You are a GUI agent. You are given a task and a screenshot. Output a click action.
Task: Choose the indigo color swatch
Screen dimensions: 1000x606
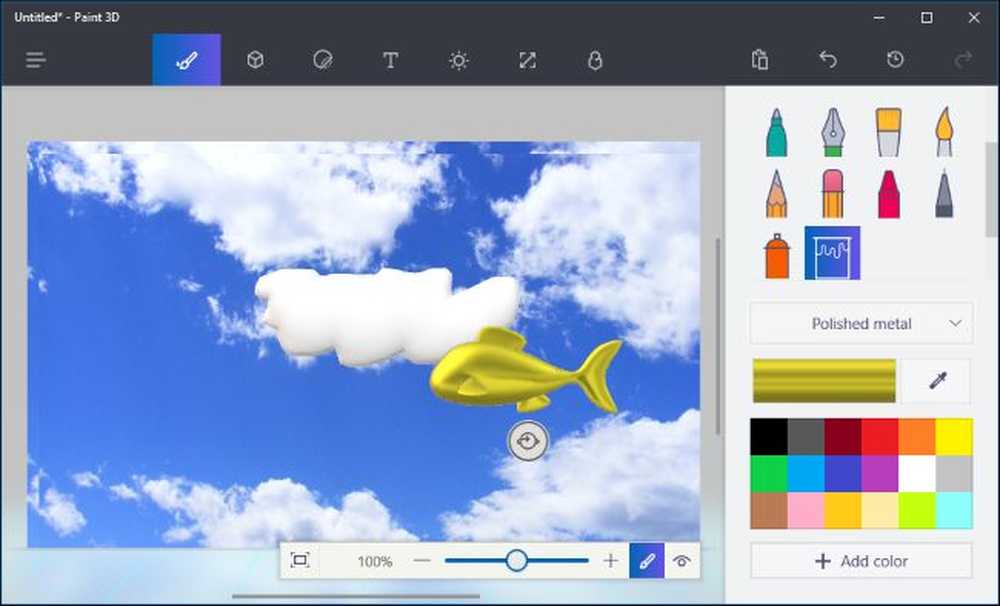[x=842, y=474]
